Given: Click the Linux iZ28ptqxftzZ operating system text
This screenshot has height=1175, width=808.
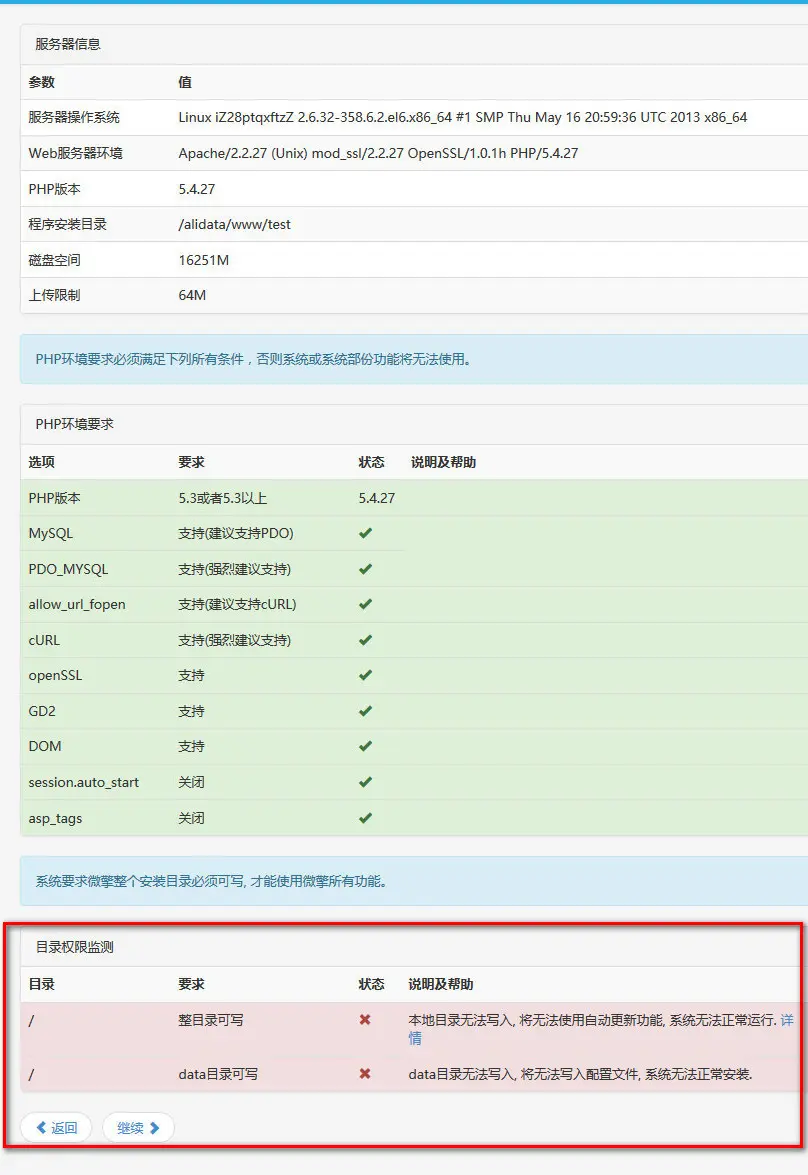Looking at the screenshot, I should tap(462, 117).
